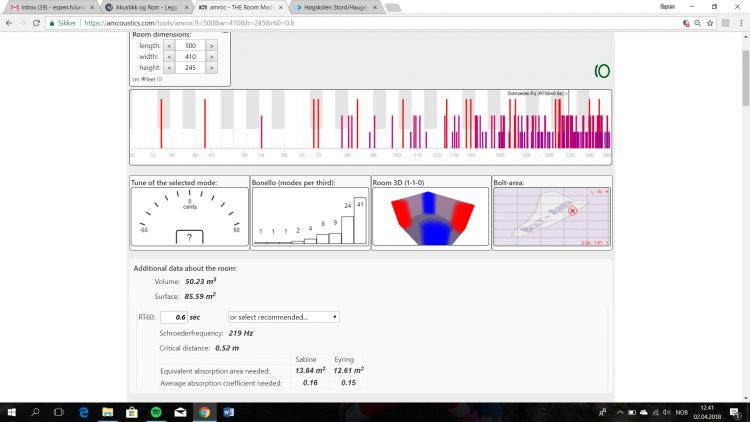Click the OneDrive cloud tray icon
750x422 pixels.
coord(644,412)
